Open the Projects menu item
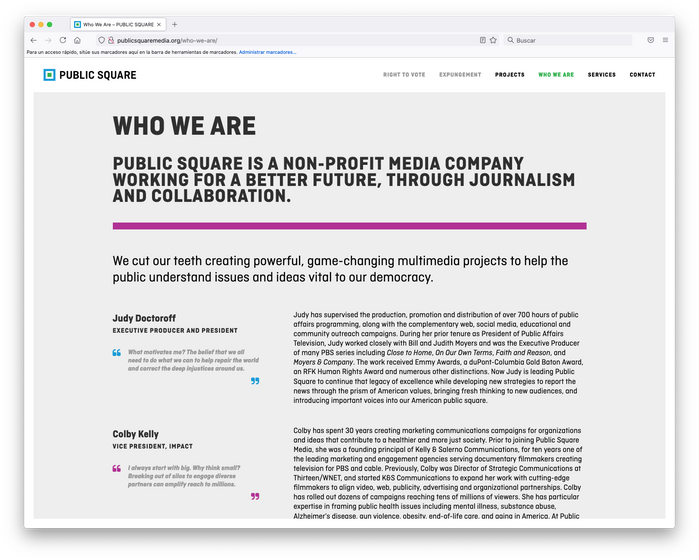Viewport: 699px width, 560px height. coord(510,75)
